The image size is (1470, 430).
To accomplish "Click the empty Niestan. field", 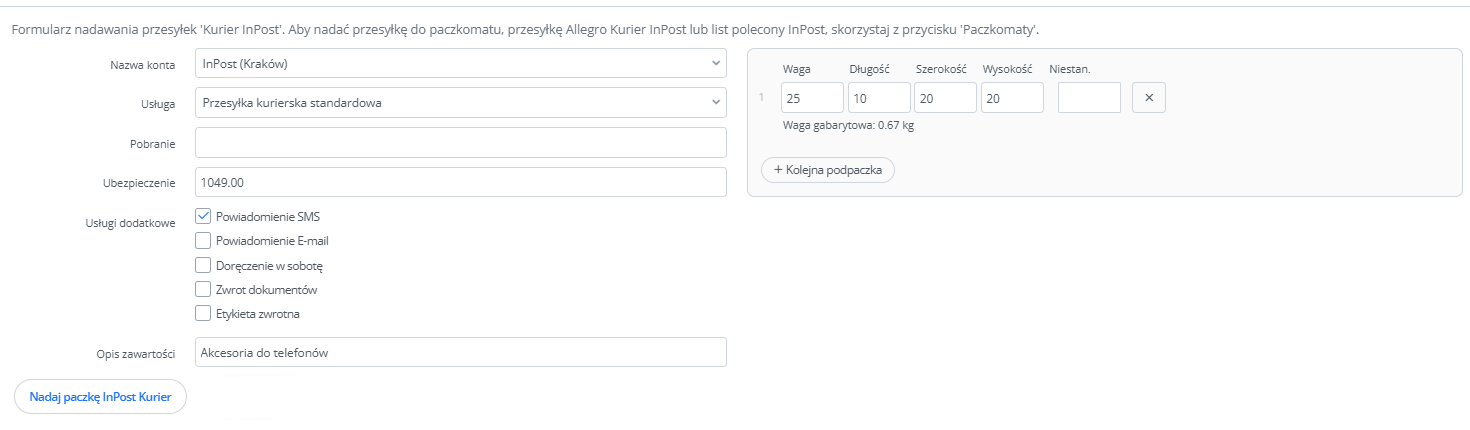I will pyautogui.click(x=1089, y=98).
